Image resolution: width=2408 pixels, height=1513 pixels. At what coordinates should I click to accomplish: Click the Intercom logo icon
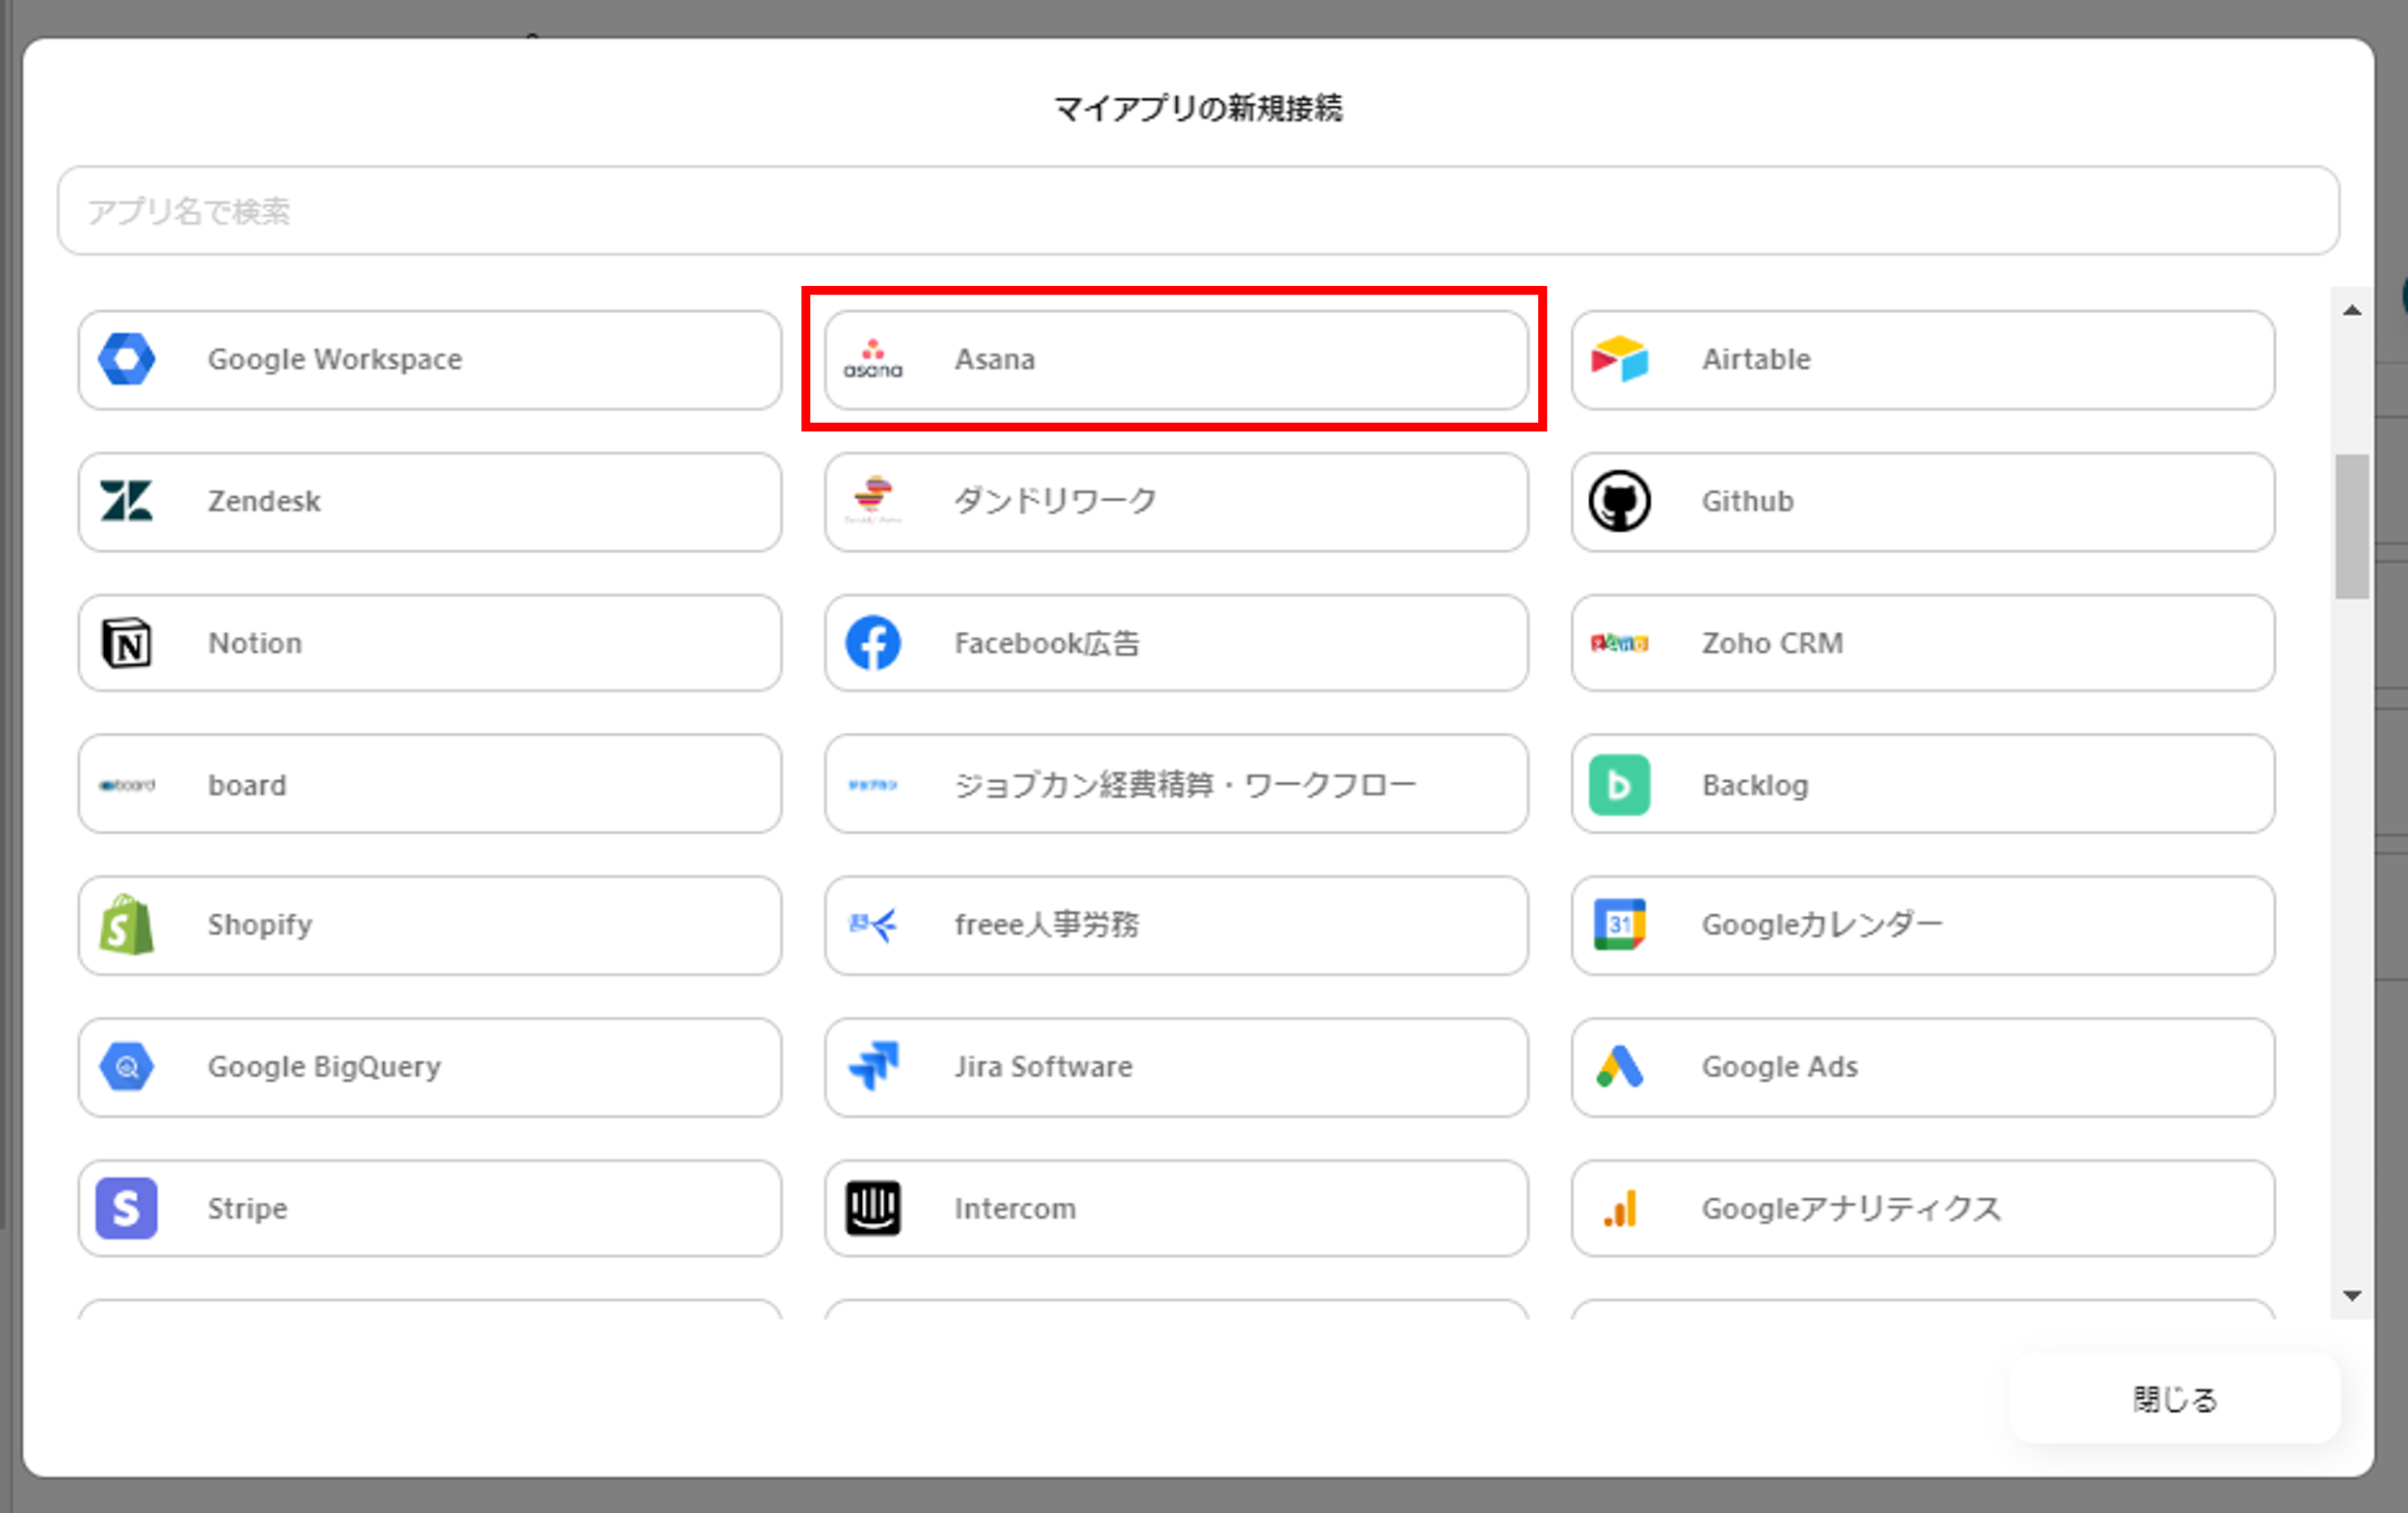pyautogui.click(x=872, y=1208)
